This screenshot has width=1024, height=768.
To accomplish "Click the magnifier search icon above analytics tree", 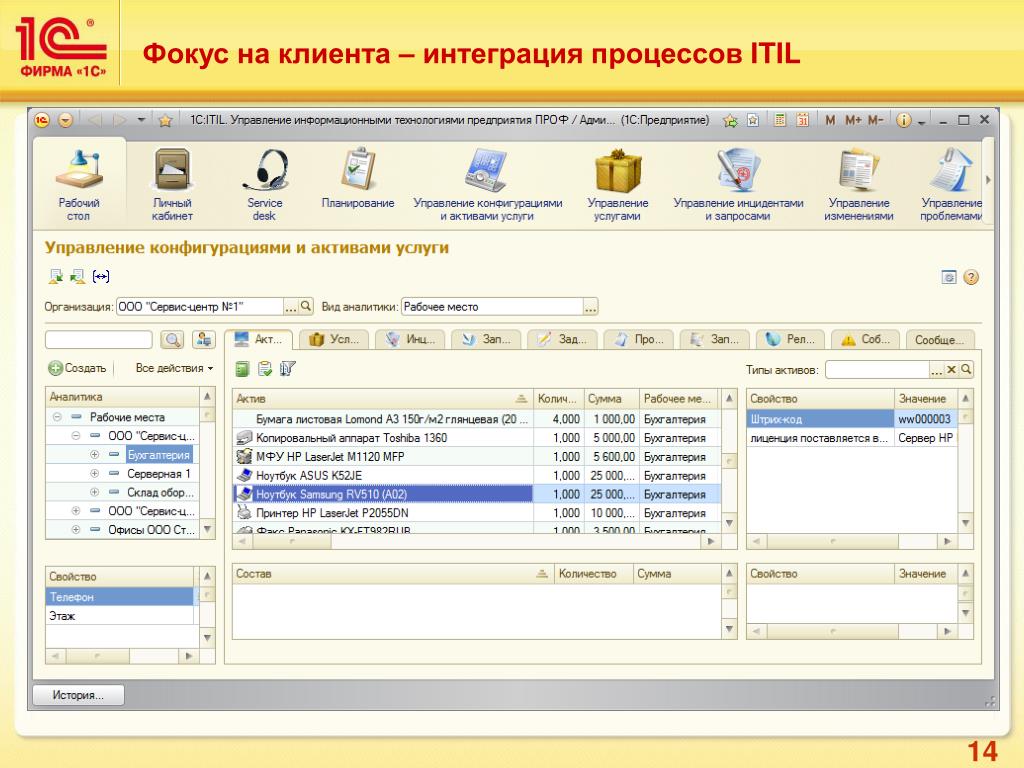I will [x=172, y=340].
